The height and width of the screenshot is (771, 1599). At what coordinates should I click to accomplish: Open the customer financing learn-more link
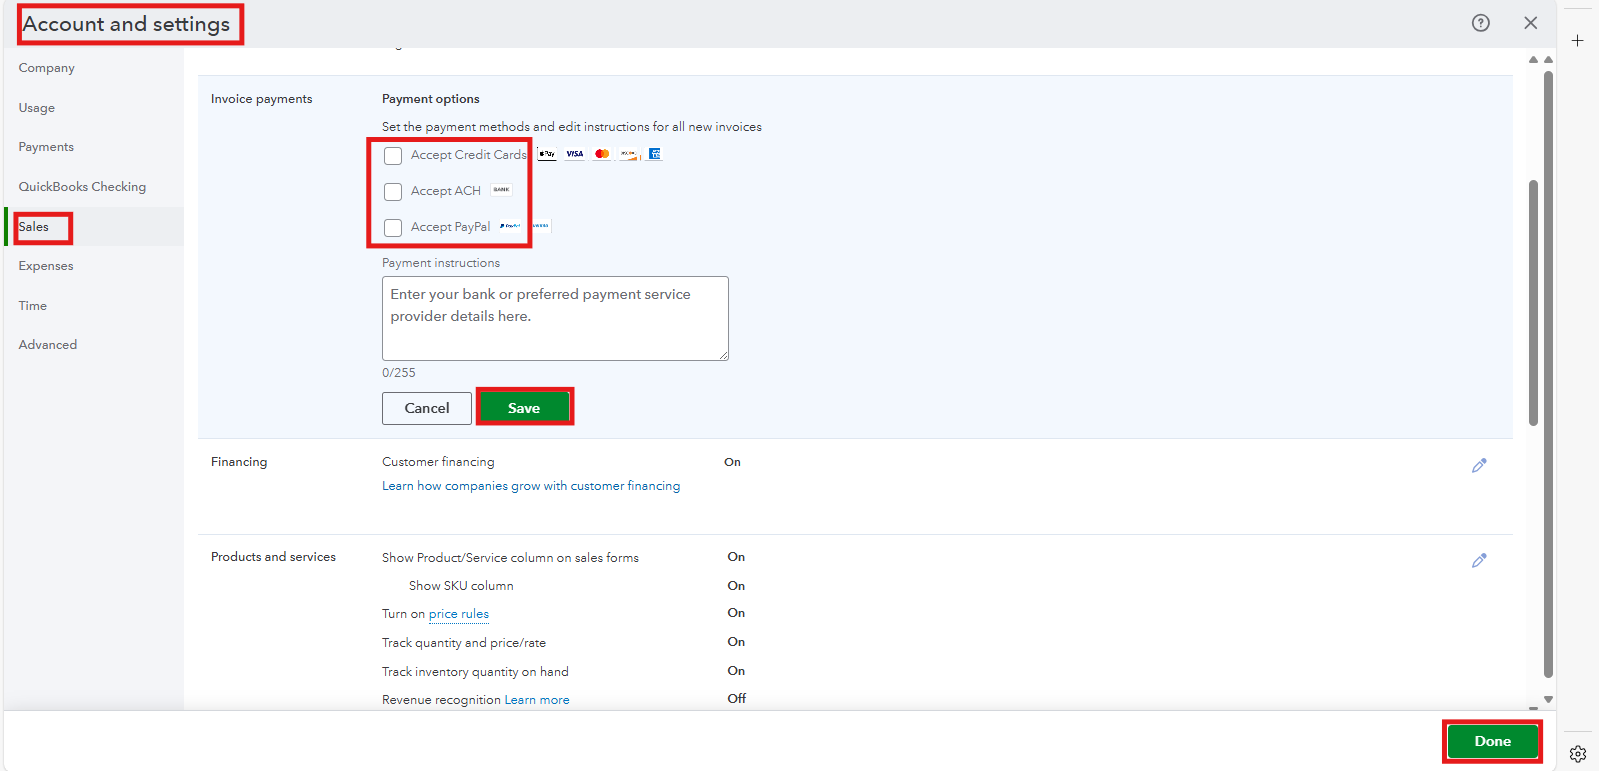point(531,486)
